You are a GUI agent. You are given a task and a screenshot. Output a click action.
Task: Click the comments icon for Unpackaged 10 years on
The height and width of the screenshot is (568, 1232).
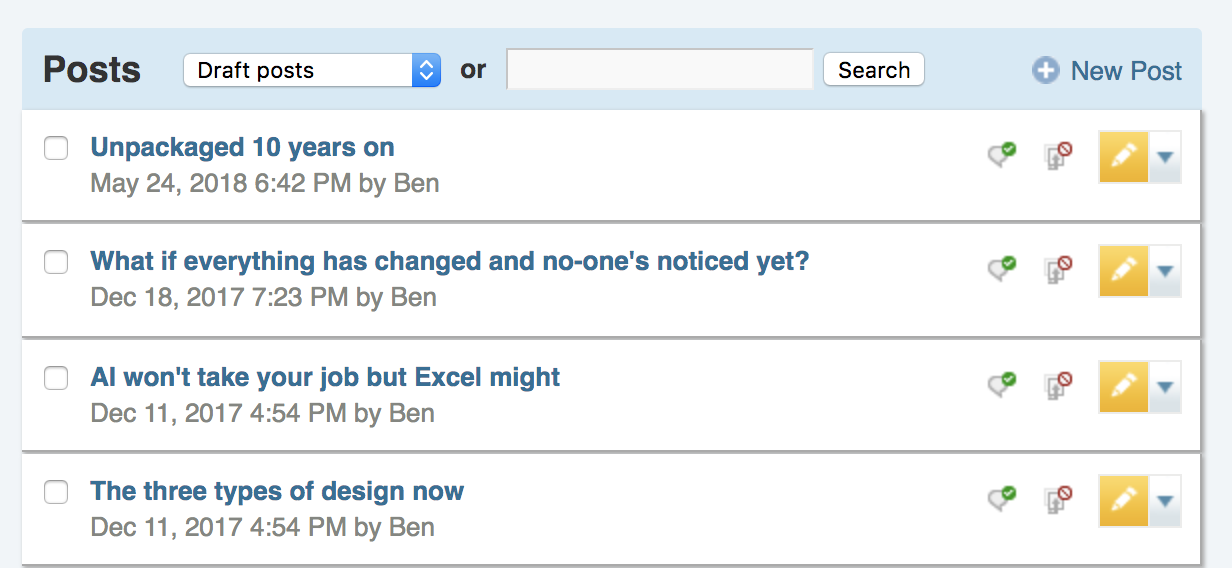[1002, 155]
